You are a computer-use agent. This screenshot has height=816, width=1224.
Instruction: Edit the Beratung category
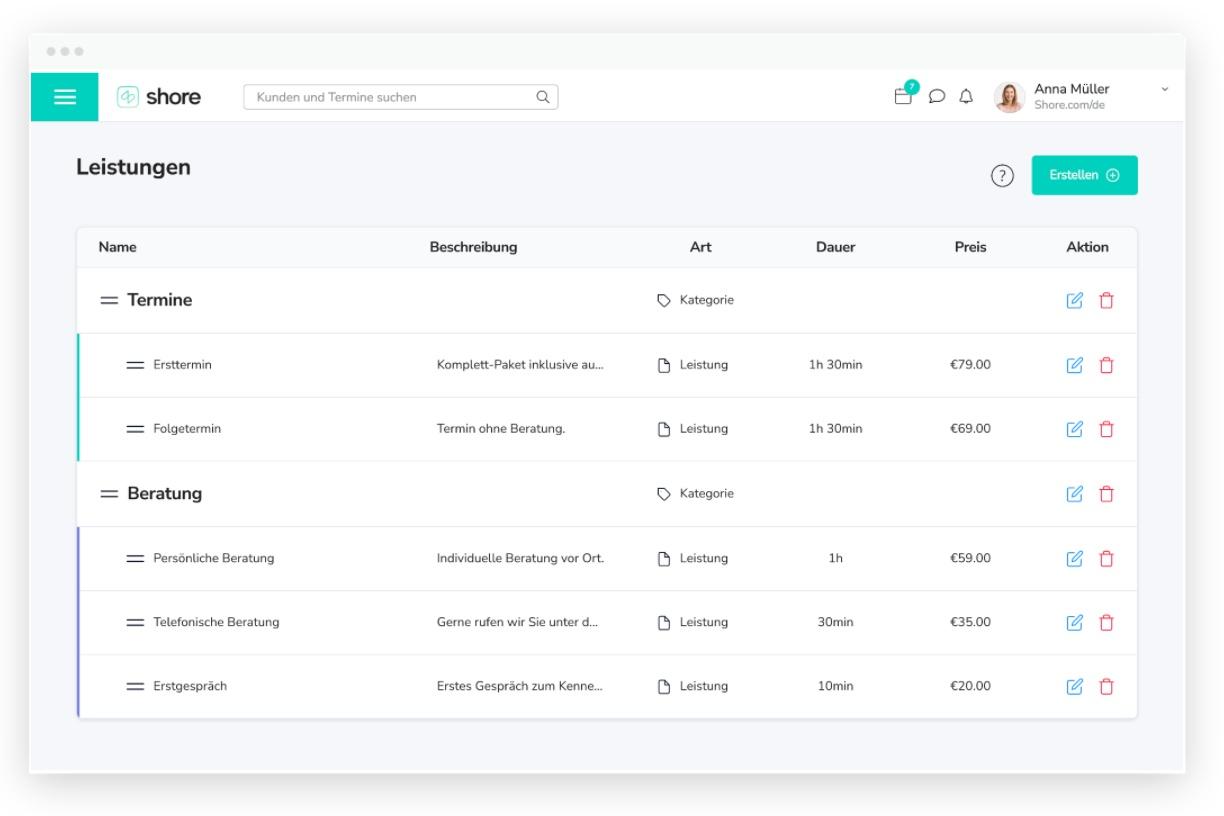[x=1075, y=494]
